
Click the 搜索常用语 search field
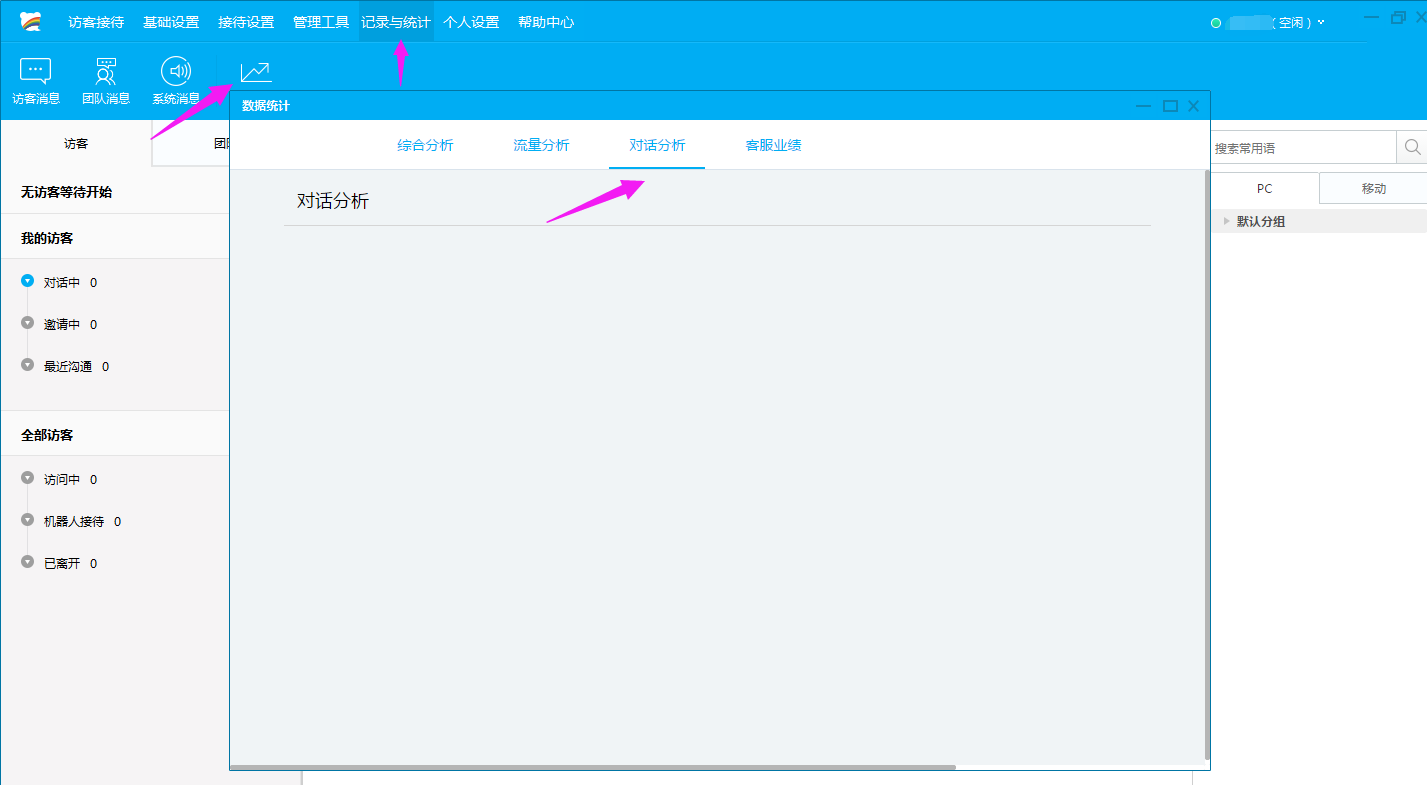click(x=1302, y=148)
